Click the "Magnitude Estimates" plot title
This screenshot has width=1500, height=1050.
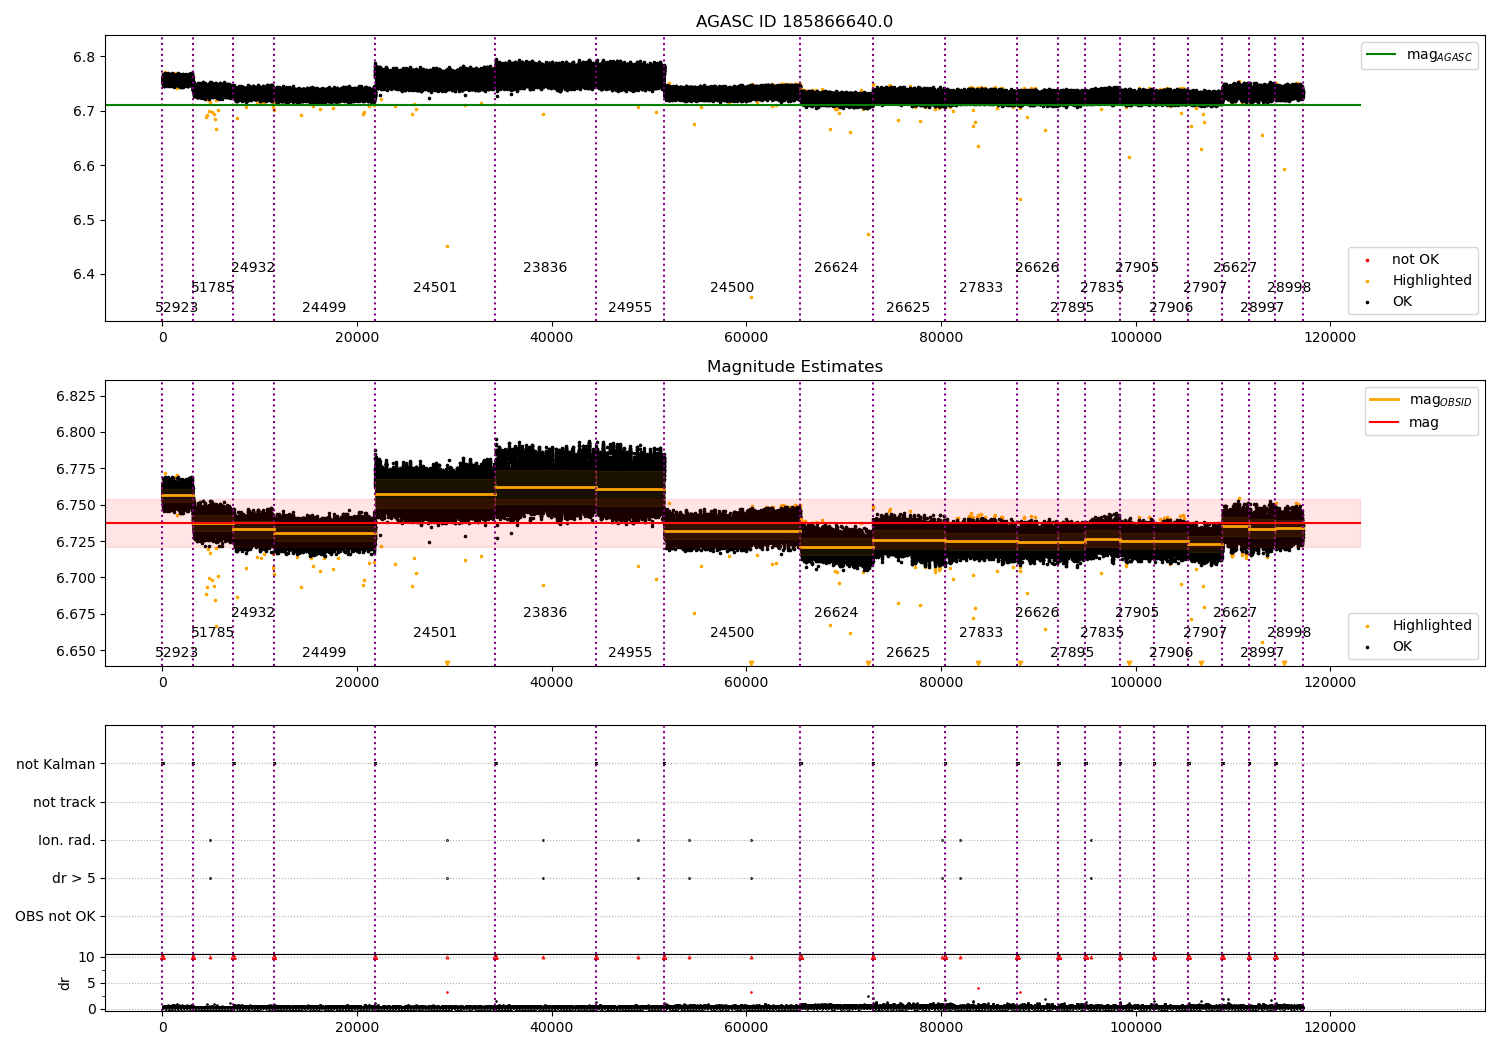[794, 367]
